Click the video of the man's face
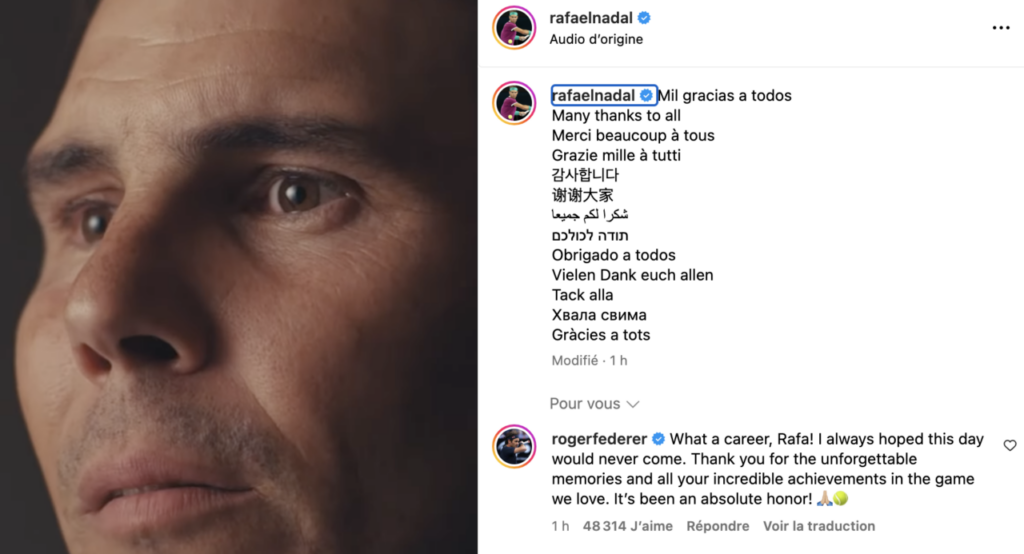The width and height of the screenshot is (1024, 554). 238,277
